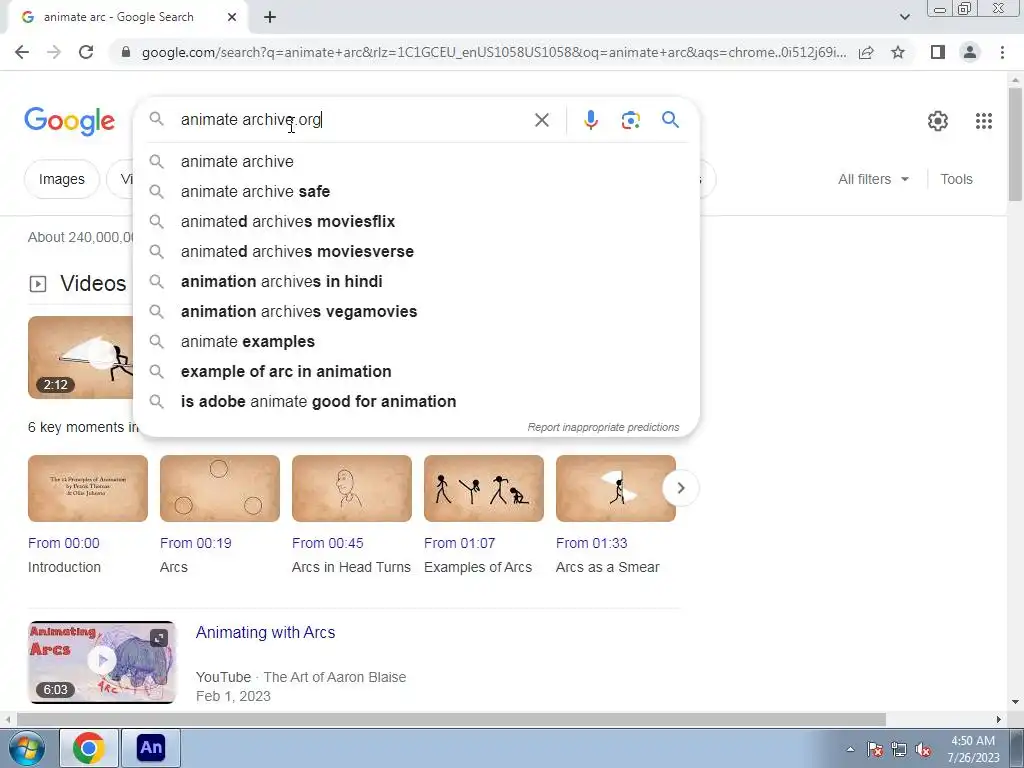1024x768 pixels.
Task: Bookmark this tab with the star icon
Action: 898,52
